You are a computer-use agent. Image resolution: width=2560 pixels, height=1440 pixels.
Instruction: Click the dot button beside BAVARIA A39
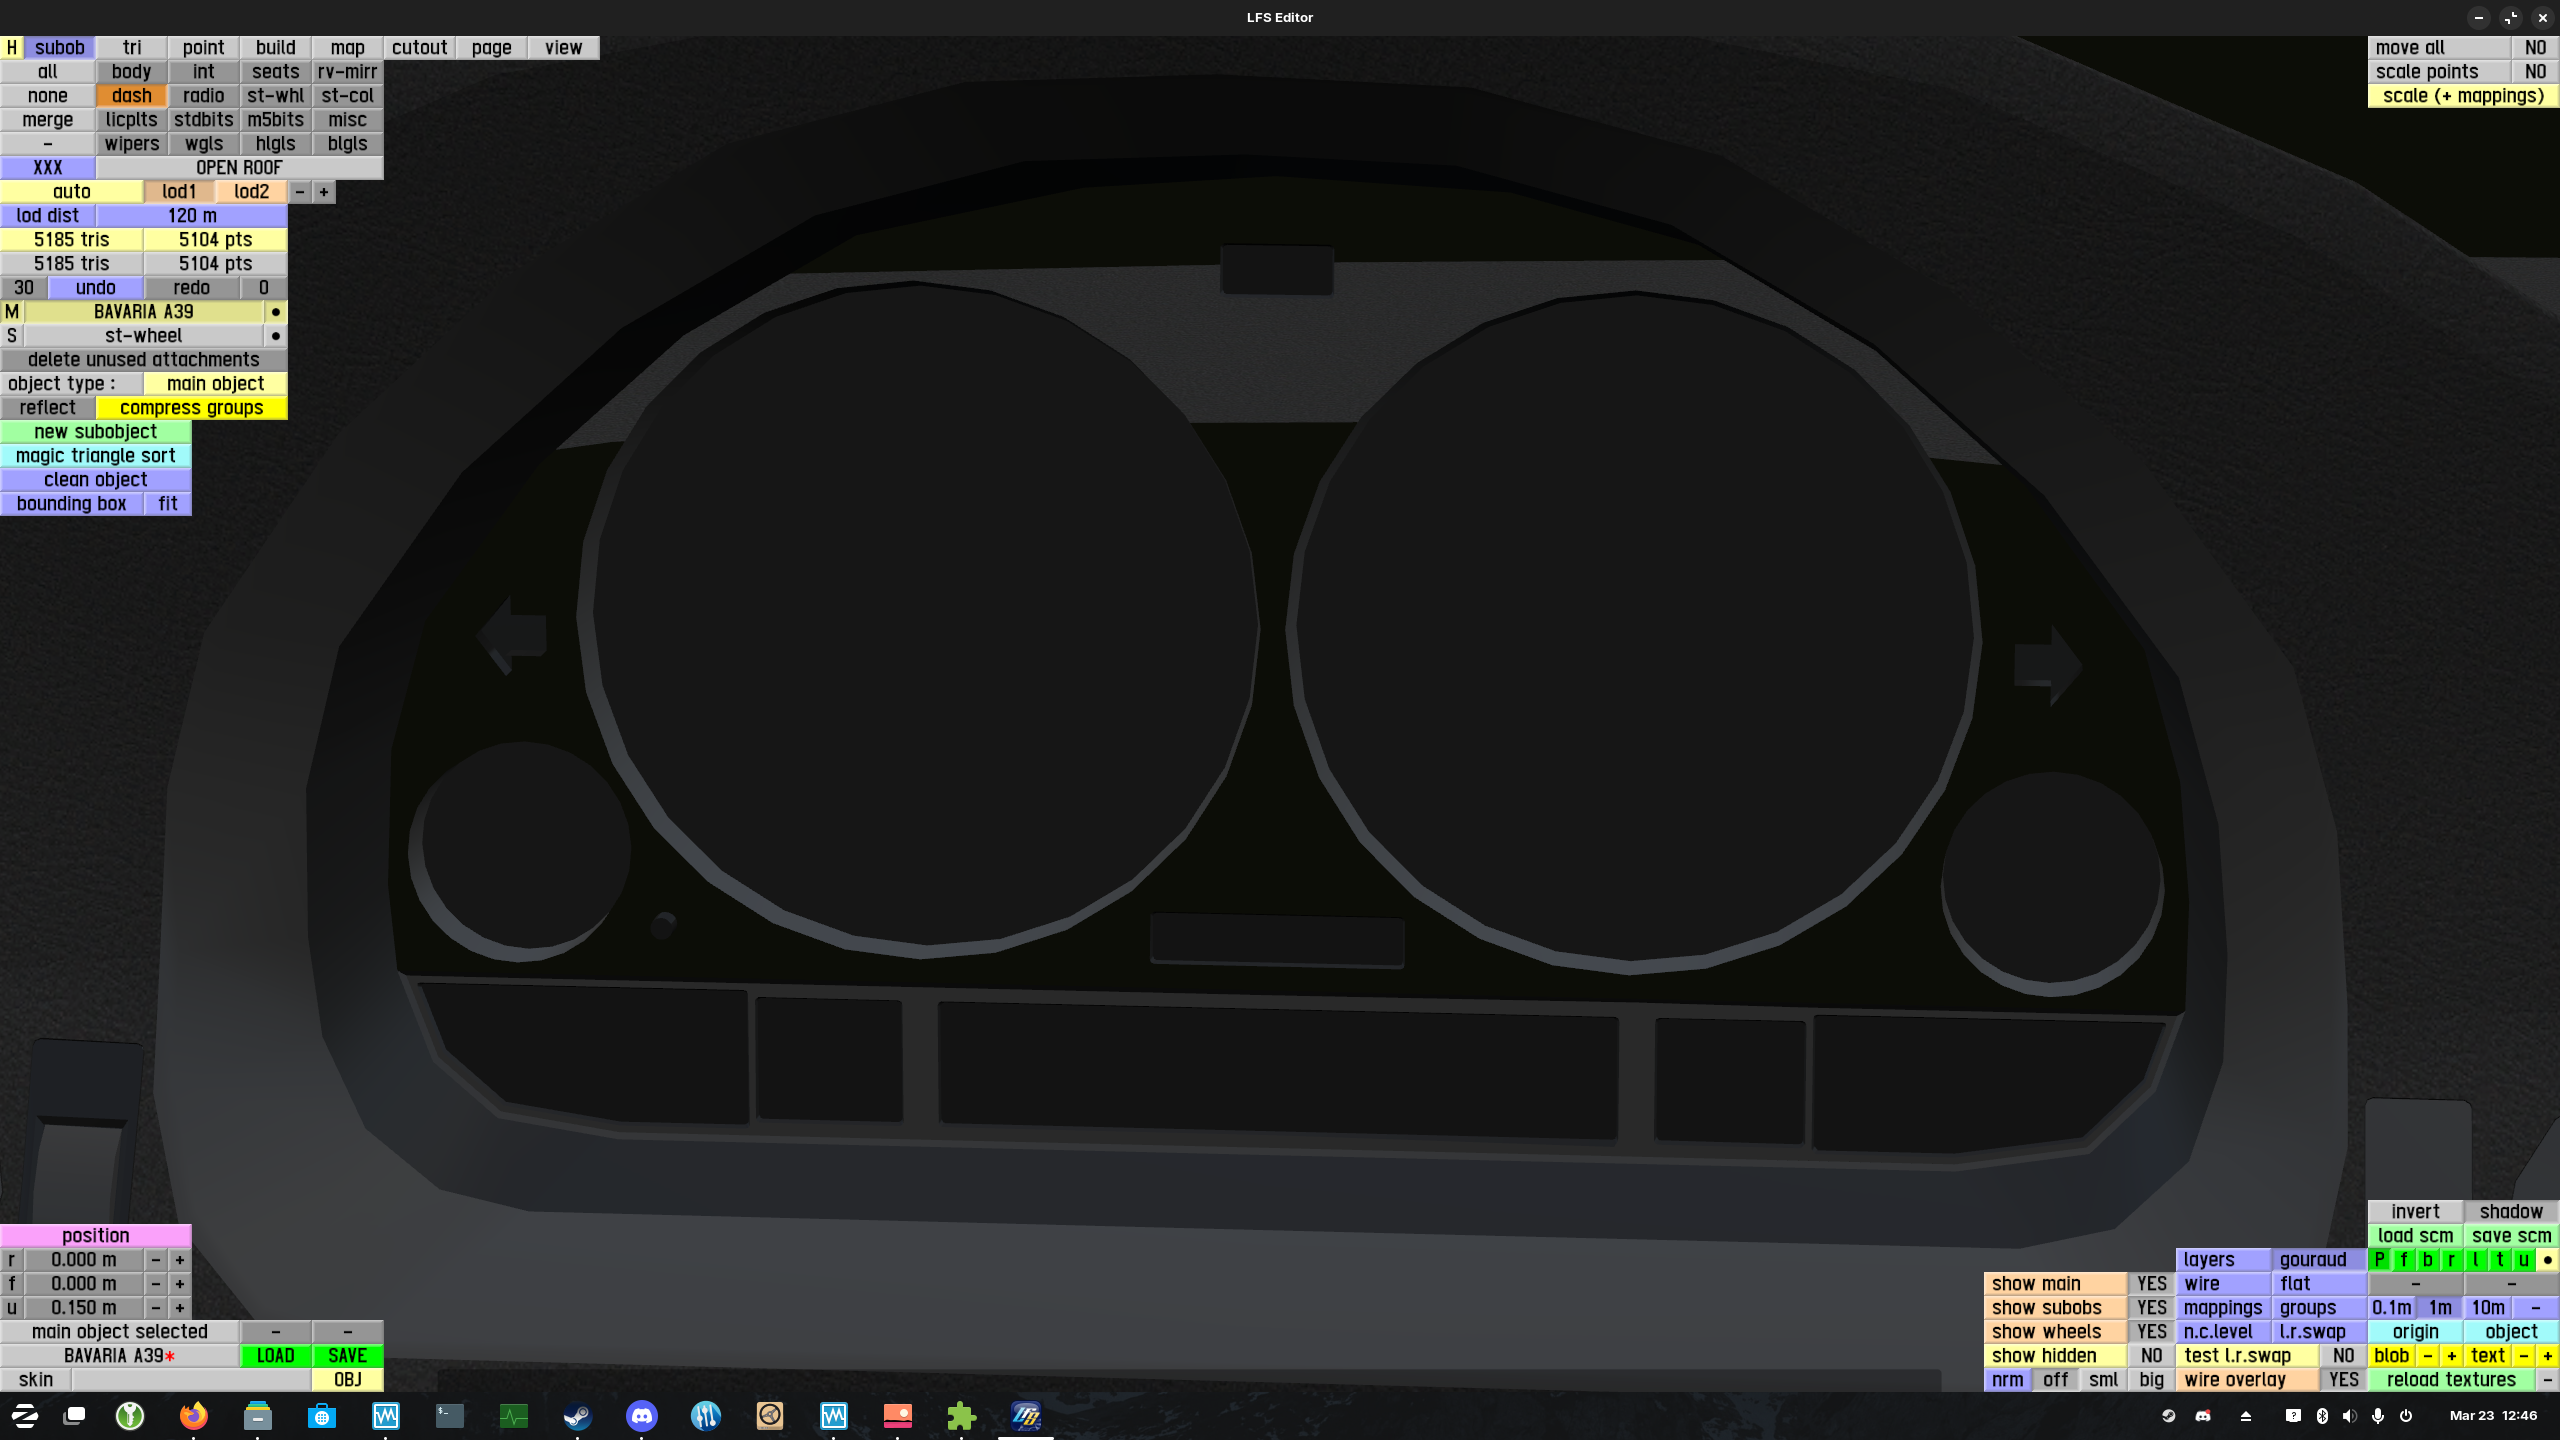[x=276, y=312]
